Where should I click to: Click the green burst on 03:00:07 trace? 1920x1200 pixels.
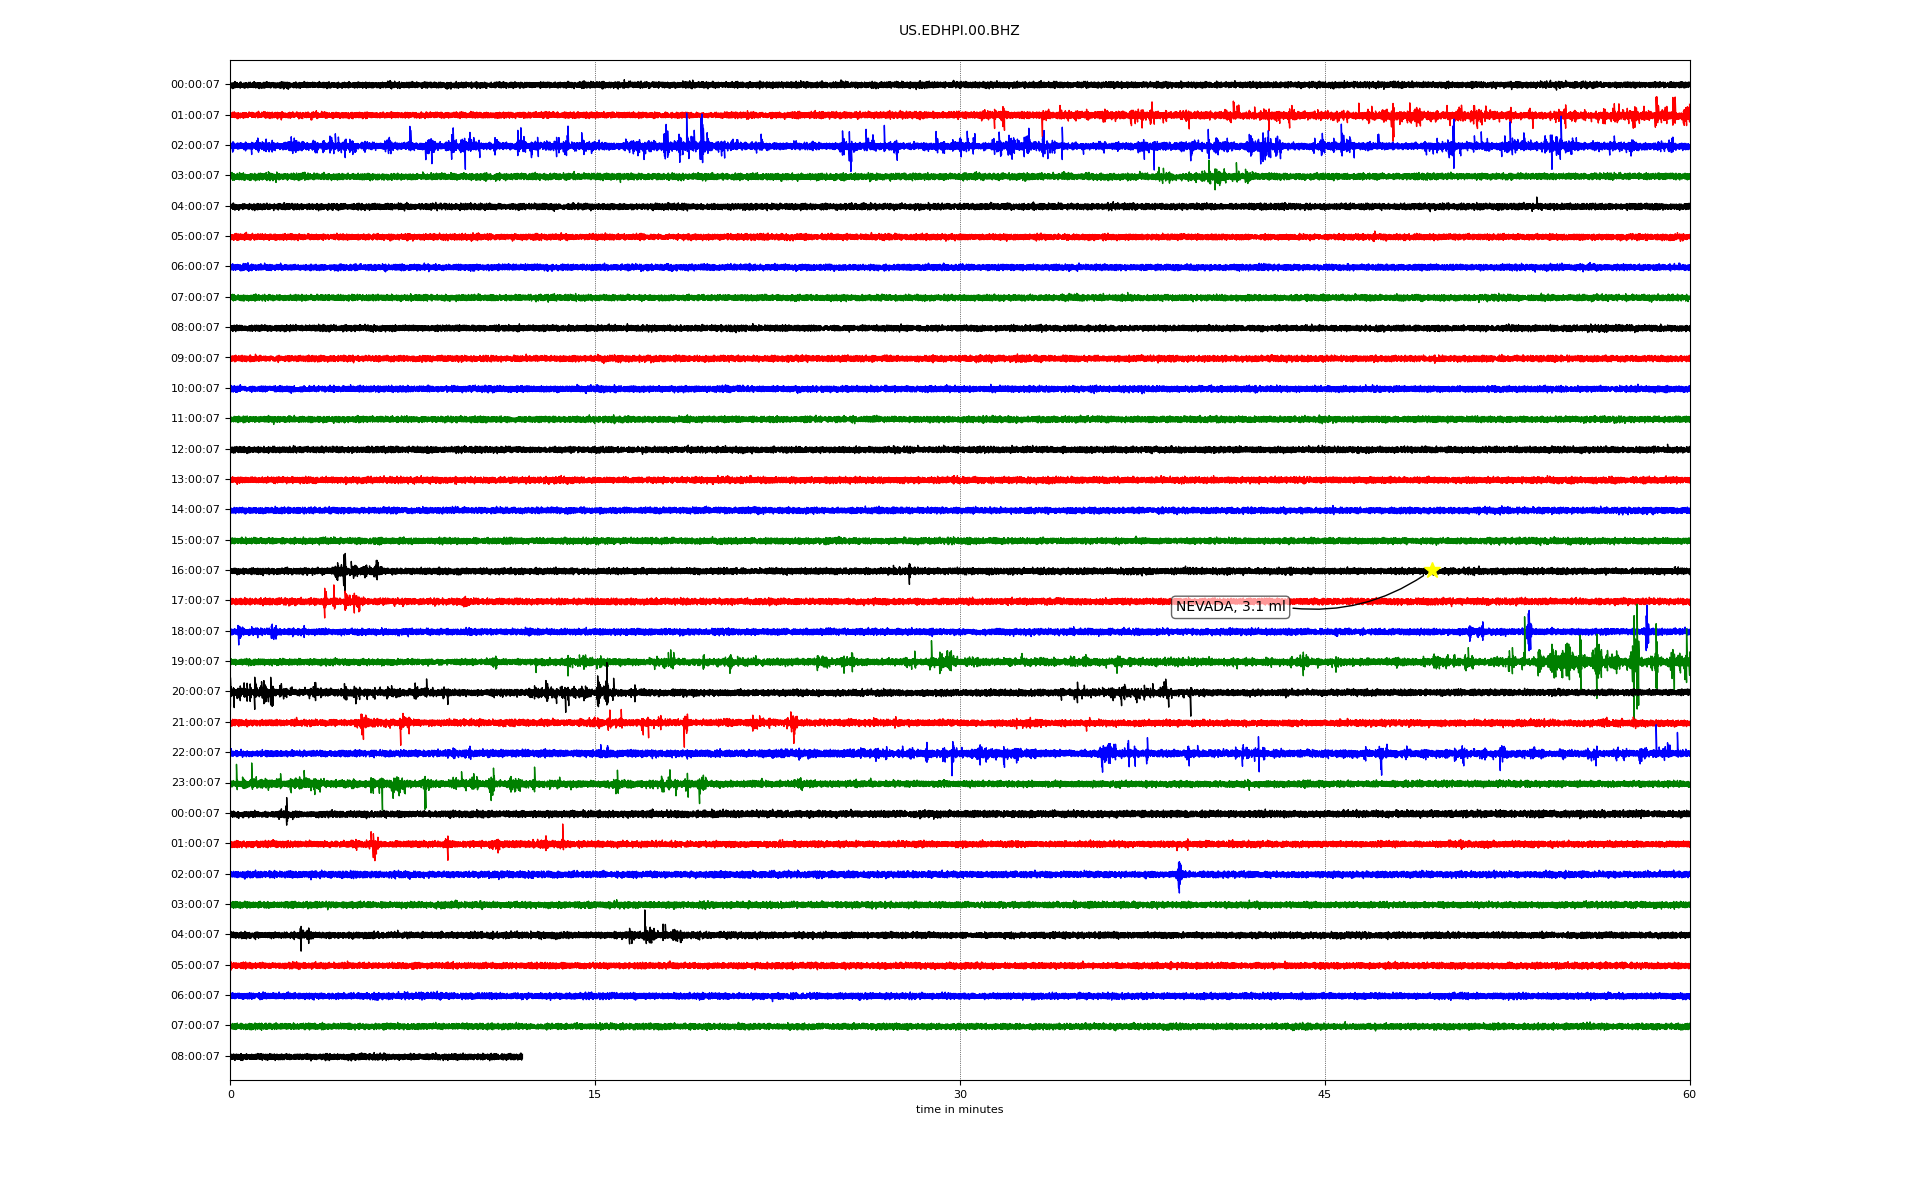1213,176
